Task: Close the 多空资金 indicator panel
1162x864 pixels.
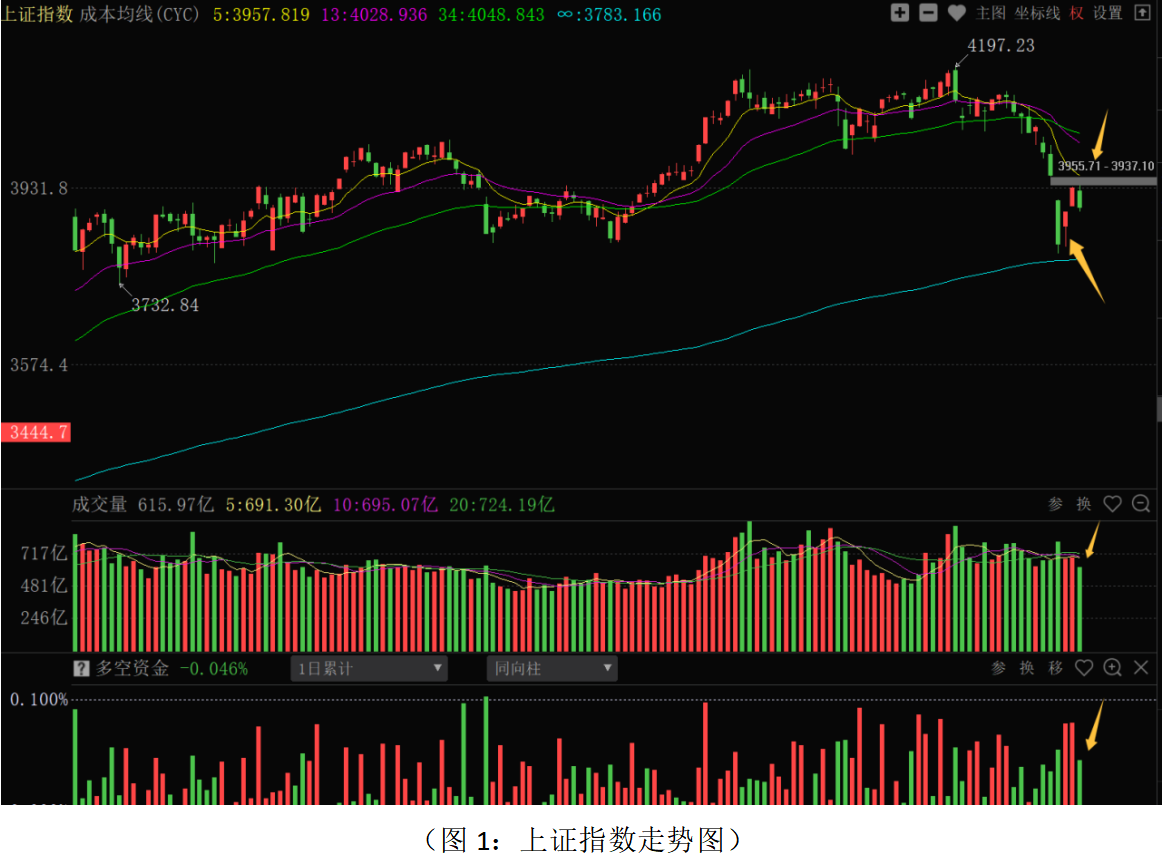Action: coord(1141,668)
